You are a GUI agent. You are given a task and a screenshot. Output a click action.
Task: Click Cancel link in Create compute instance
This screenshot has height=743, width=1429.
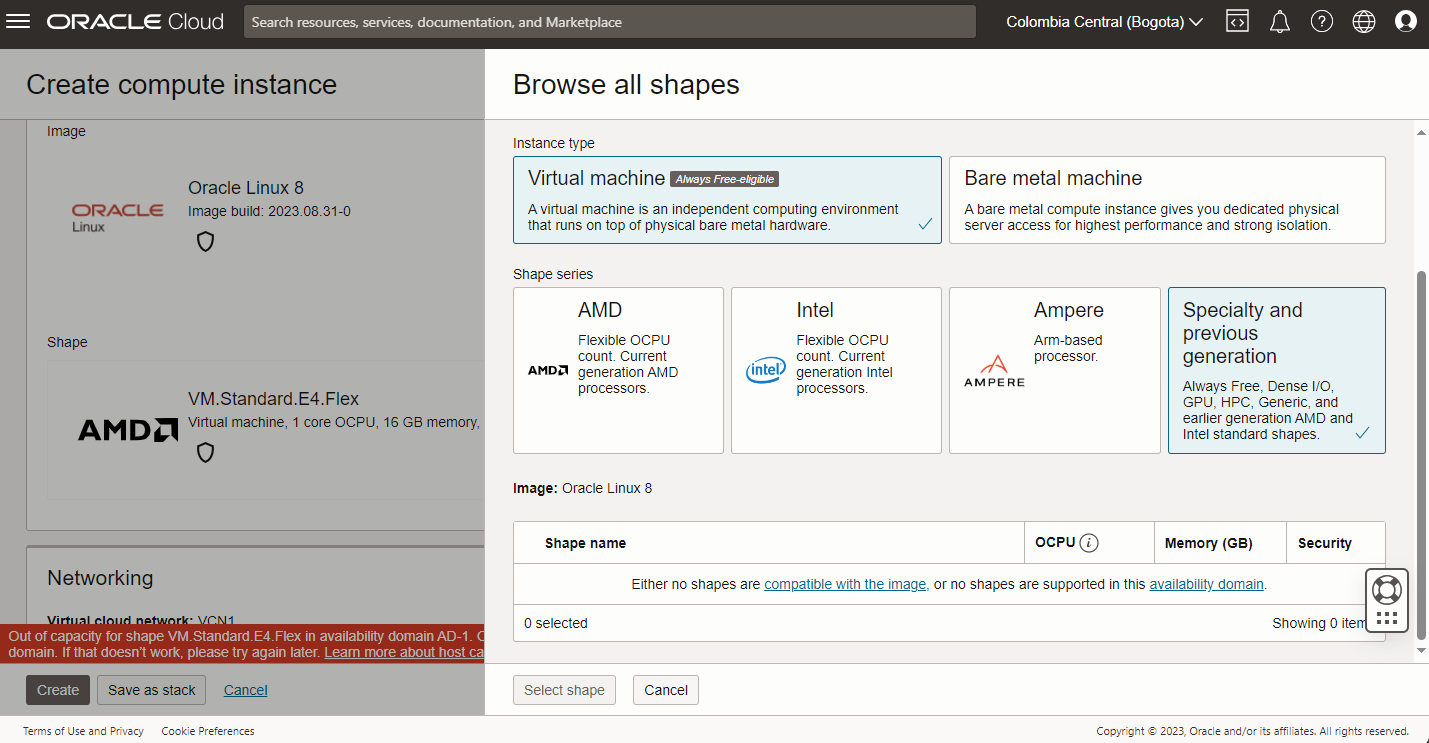[x=245, y=690]
